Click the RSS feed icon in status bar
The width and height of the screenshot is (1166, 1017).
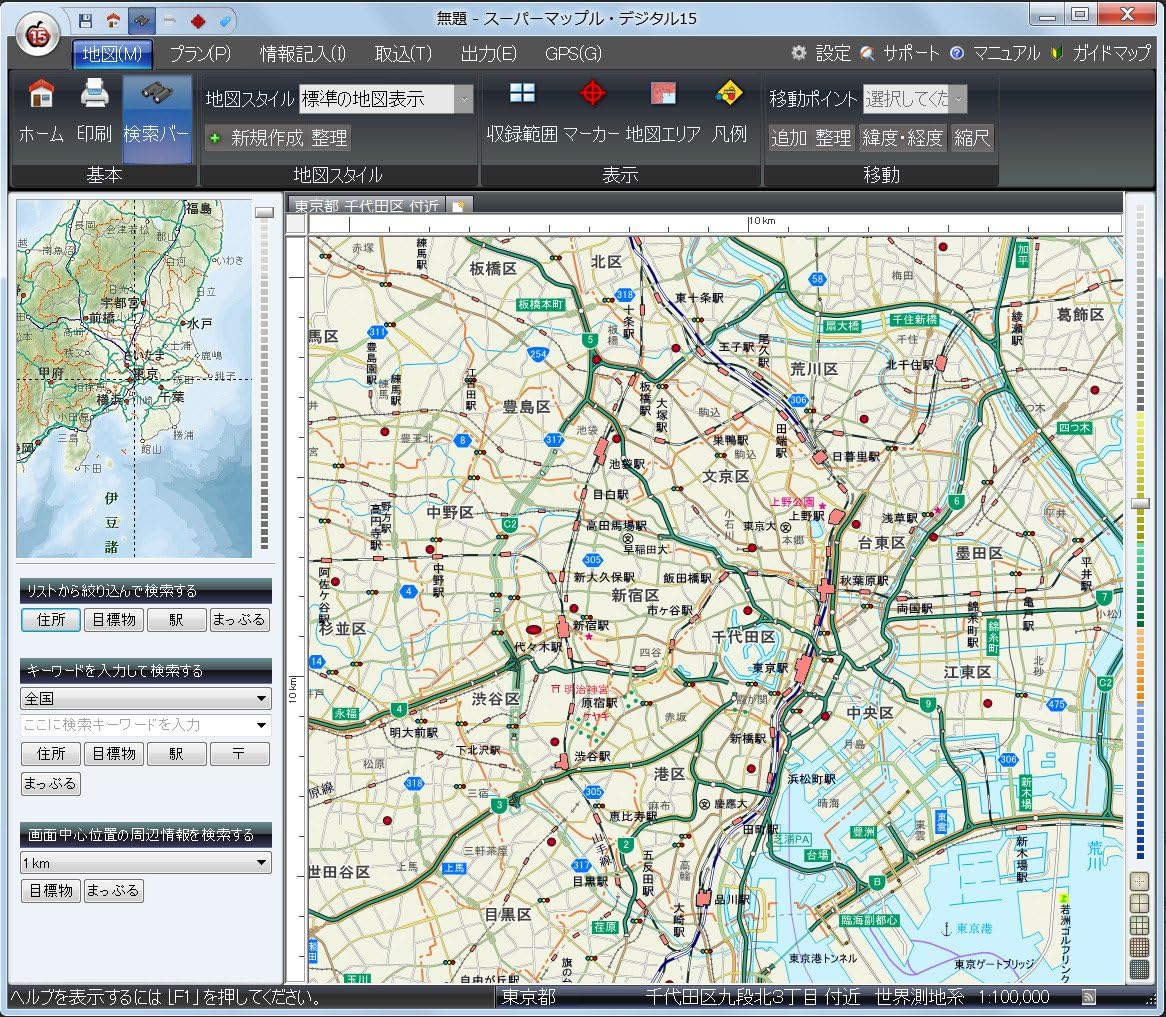click(x=1089, y=996)
